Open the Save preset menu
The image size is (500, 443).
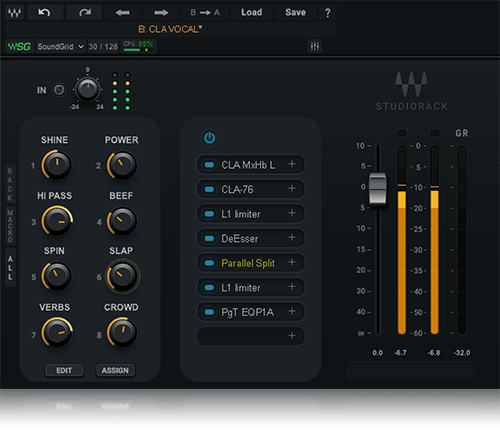295,13
